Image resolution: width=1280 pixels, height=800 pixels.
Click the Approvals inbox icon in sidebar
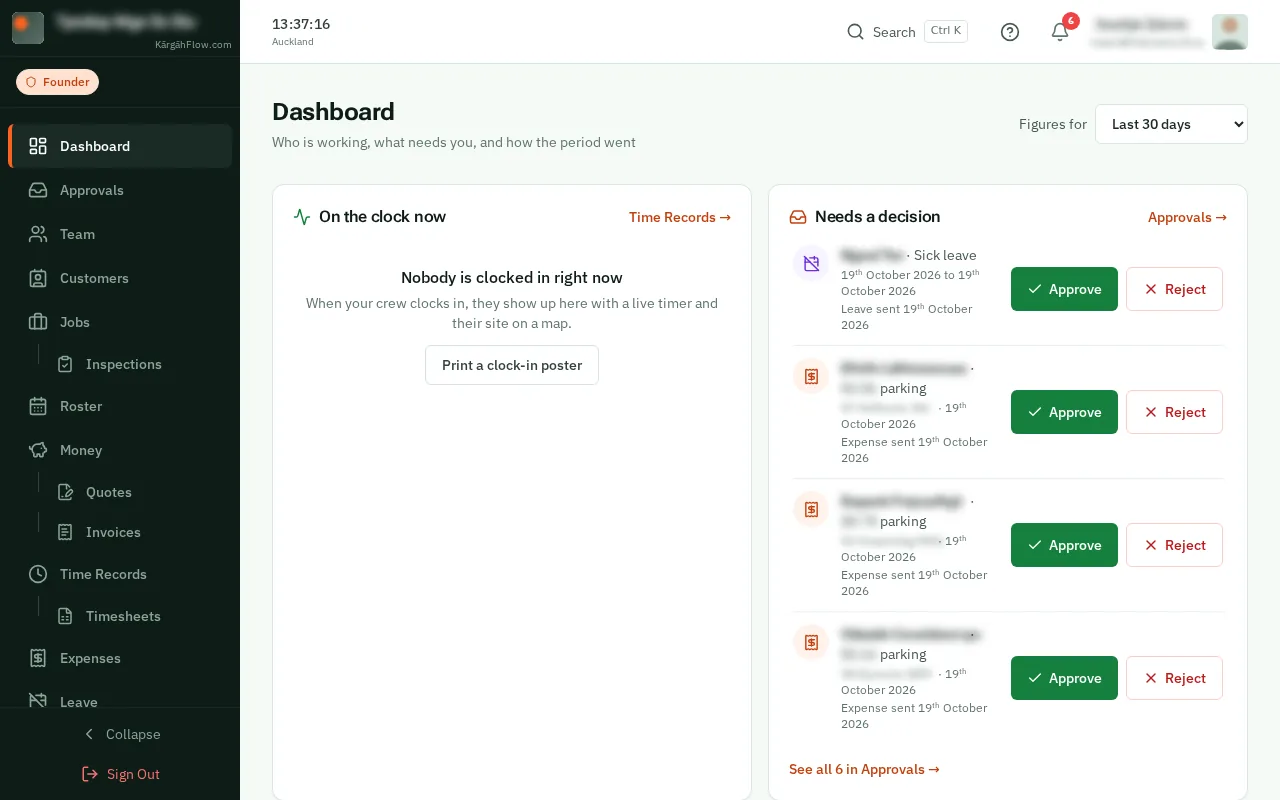tap(38, 190)
